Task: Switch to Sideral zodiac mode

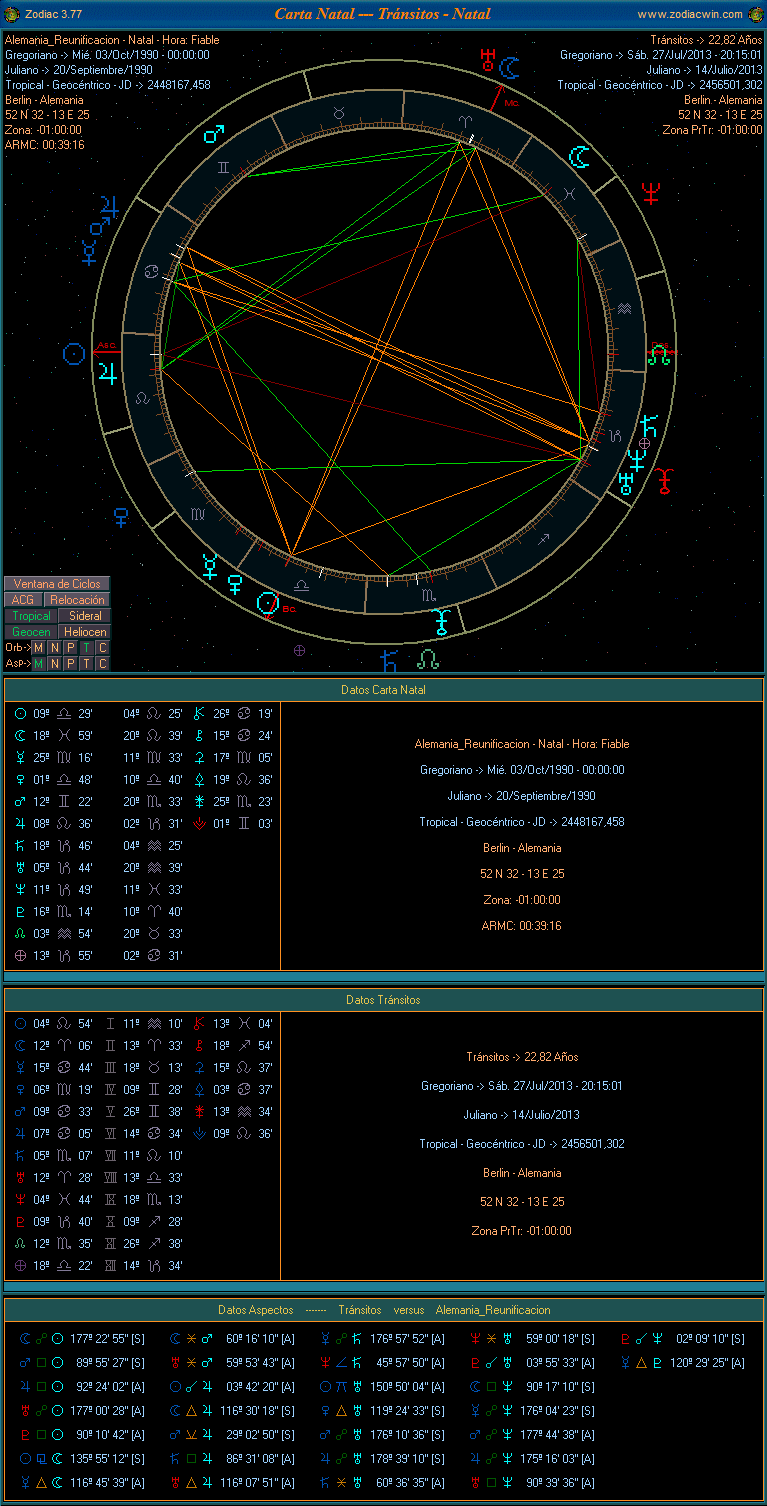Action: click(x=84, y=616)
